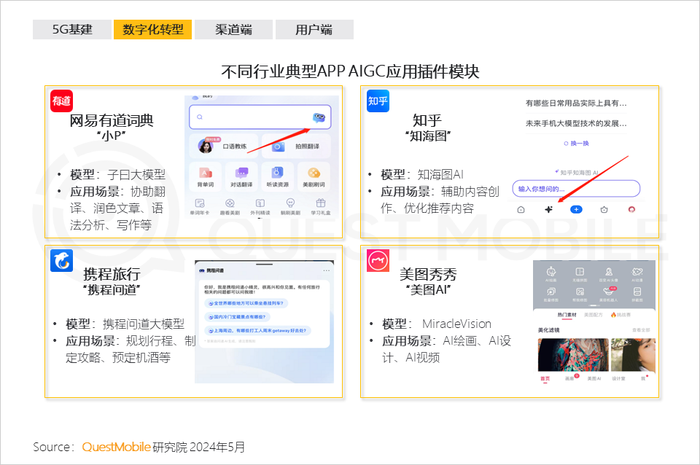This screenshot has width=700, height=465.
Task: Click the 换一换 refresh link
Action: click(x=576, y=143)
